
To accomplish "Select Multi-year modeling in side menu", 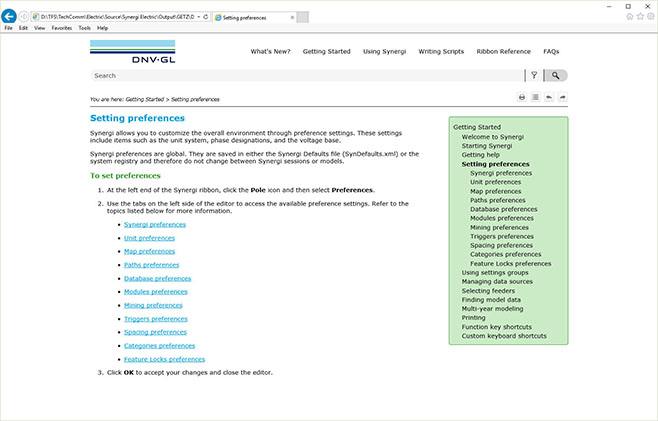I will click(x=492, y=309).
